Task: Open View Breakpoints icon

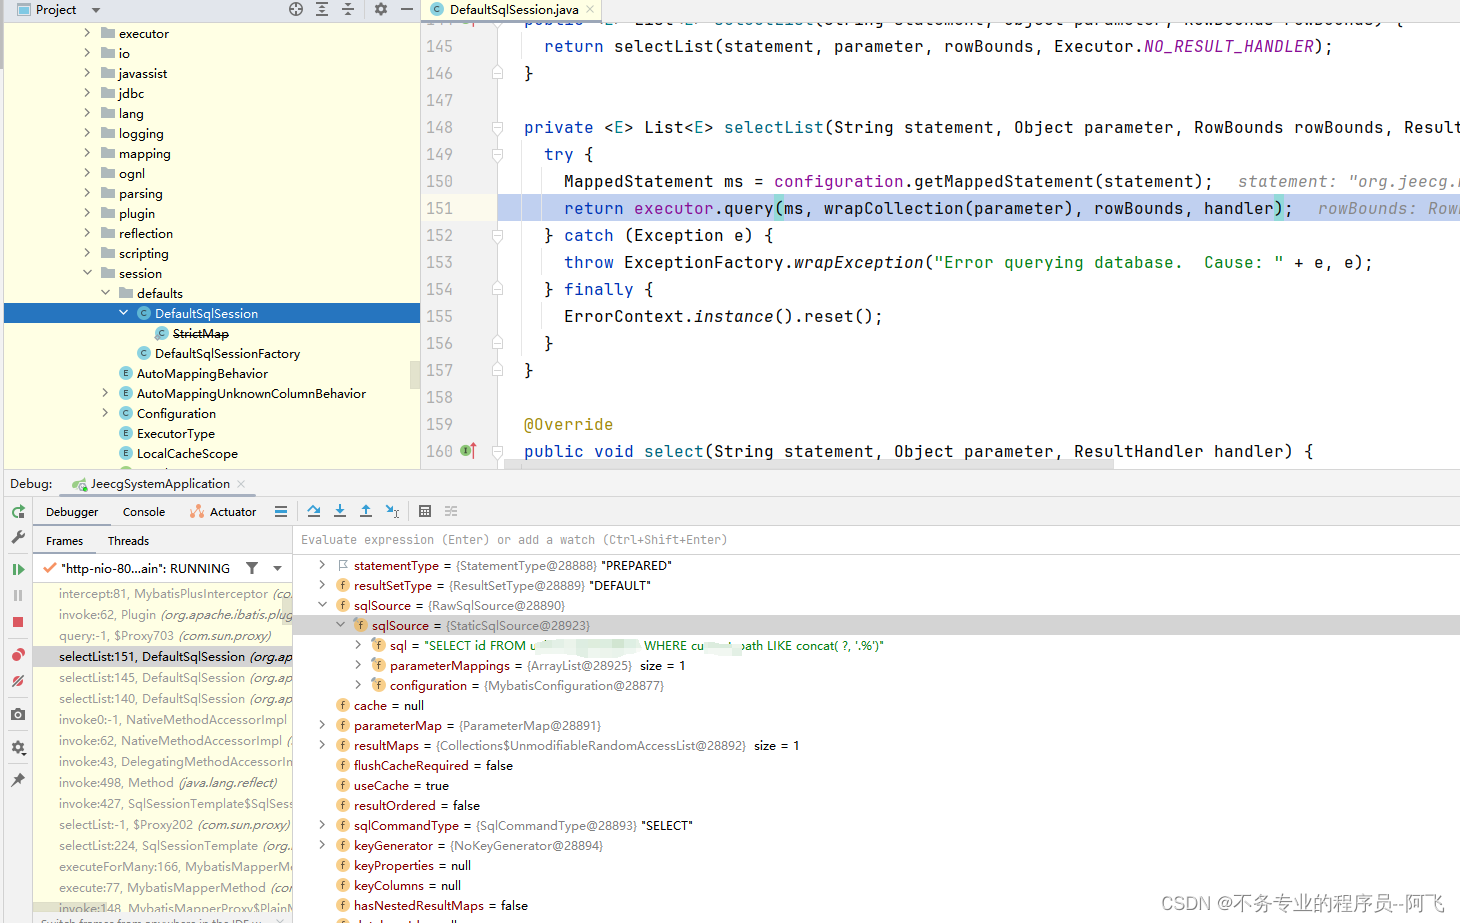Action: pyautogui.click(x=18, y=655)
